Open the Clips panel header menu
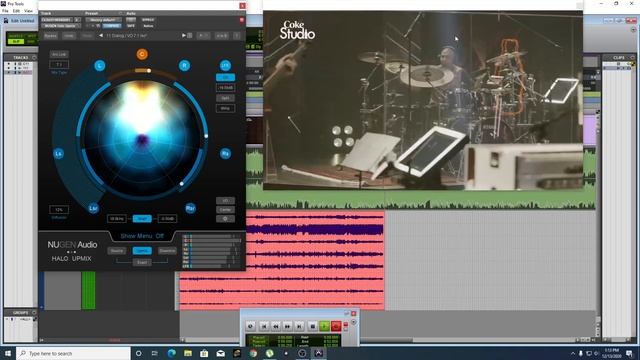The height and width of the screenshot is (360, 640). click(632, 58)
